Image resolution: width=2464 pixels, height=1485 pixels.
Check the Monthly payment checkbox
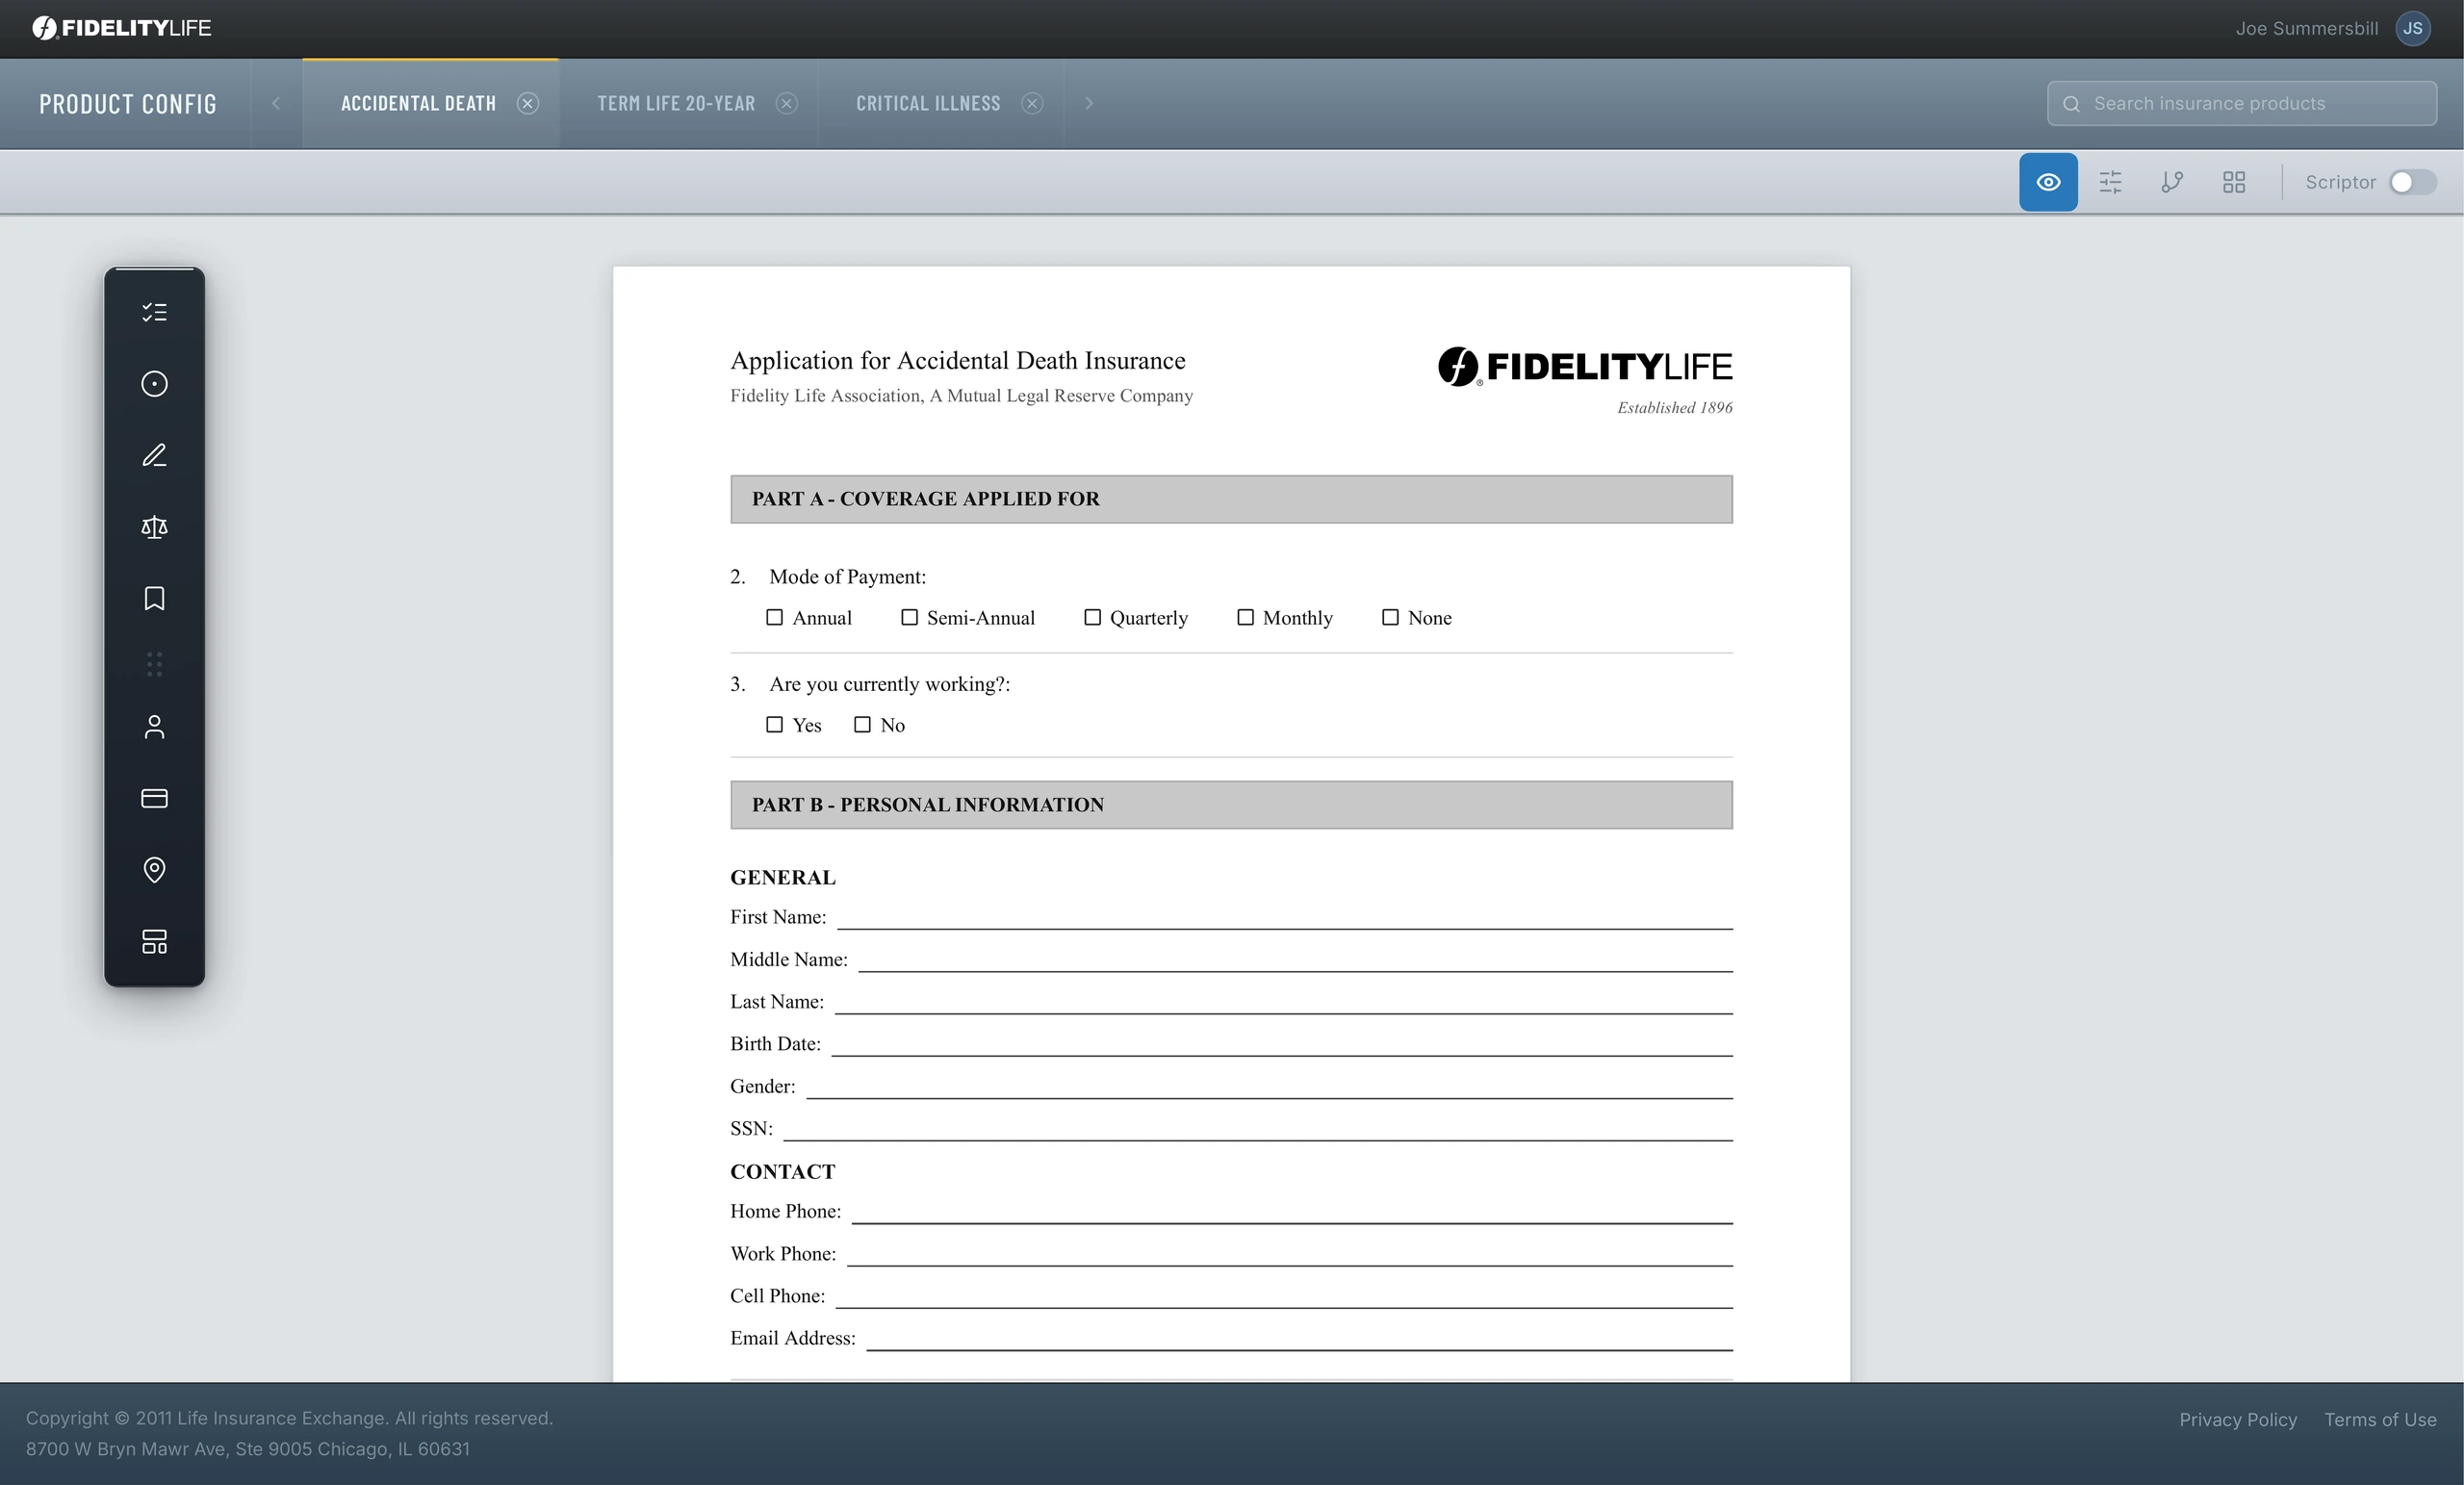pos(1245,617)
